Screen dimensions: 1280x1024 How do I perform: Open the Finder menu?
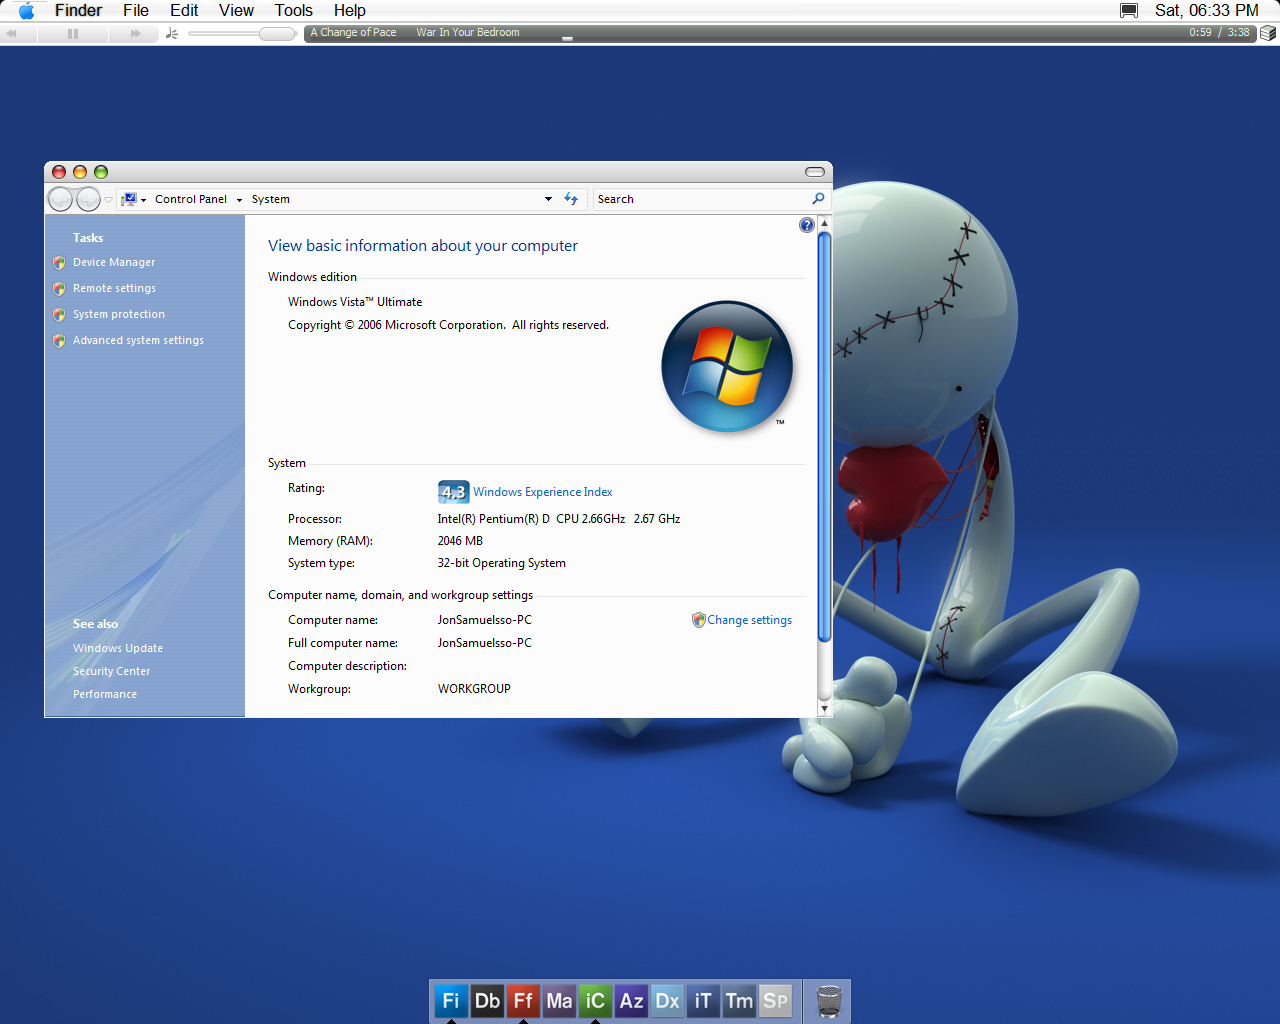(78, 11)
